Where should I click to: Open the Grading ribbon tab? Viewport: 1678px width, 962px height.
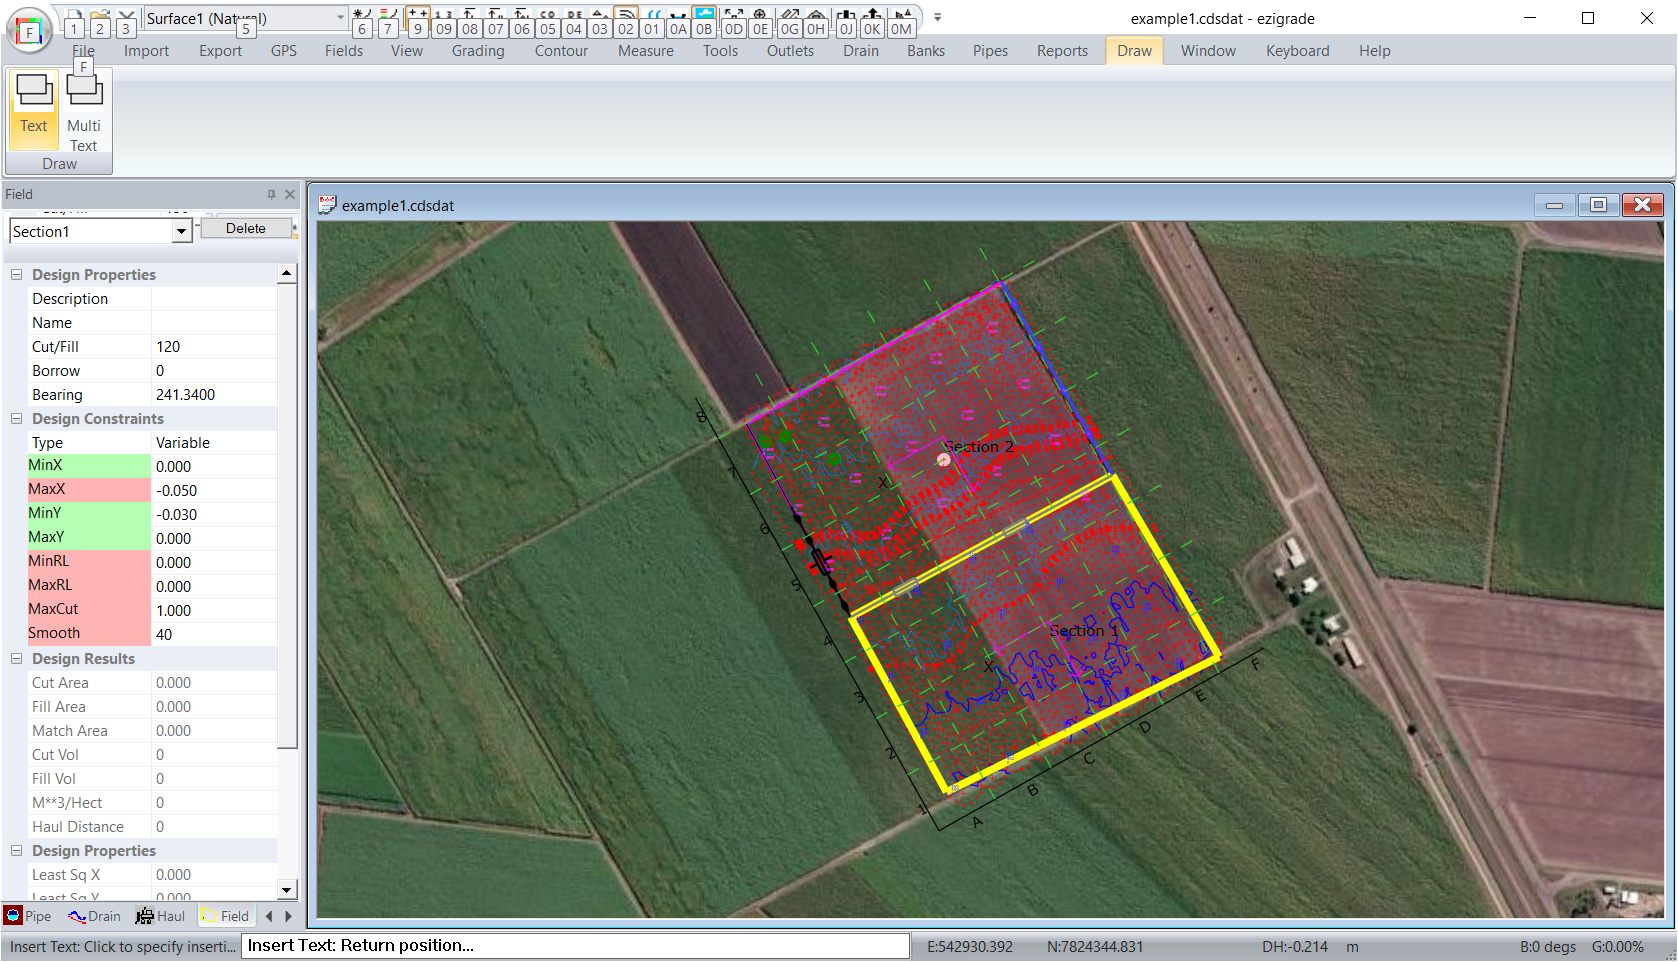click(477, 51)
